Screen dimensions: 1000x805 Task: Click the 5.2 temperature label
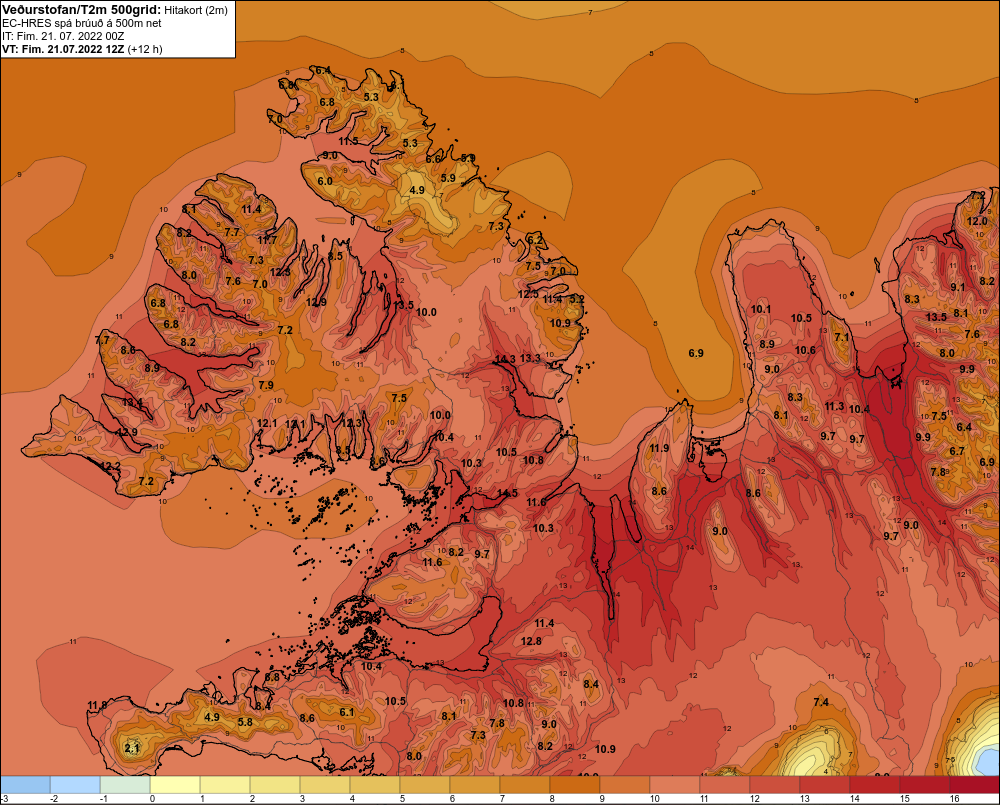[577, 299]
